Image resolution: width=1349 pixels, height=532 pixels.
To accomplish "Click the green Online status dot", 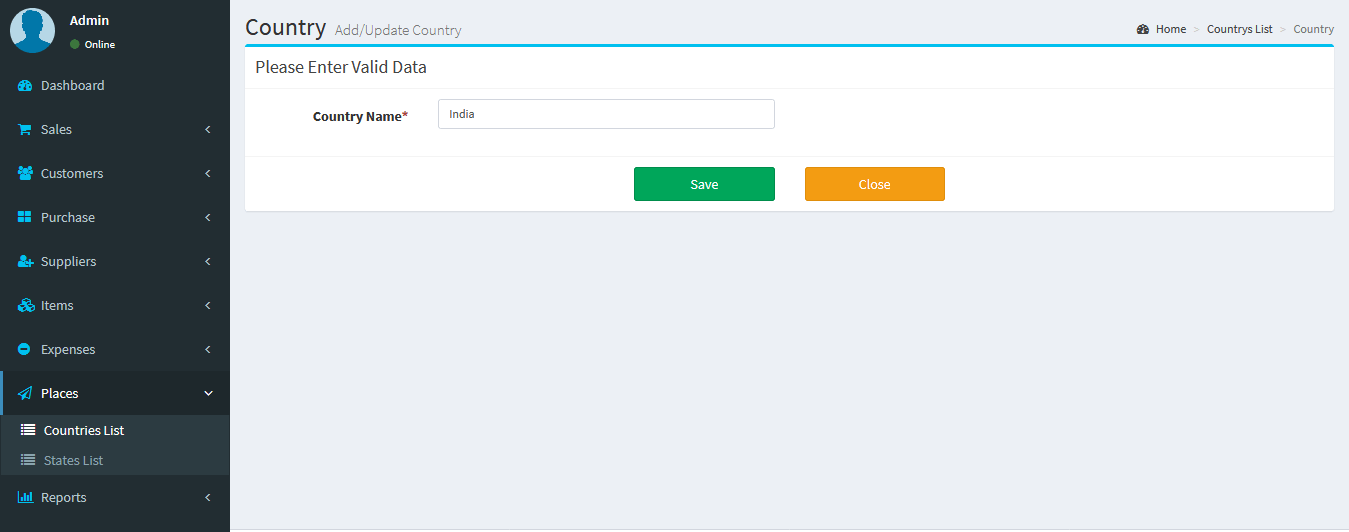I will coord(75,45).
